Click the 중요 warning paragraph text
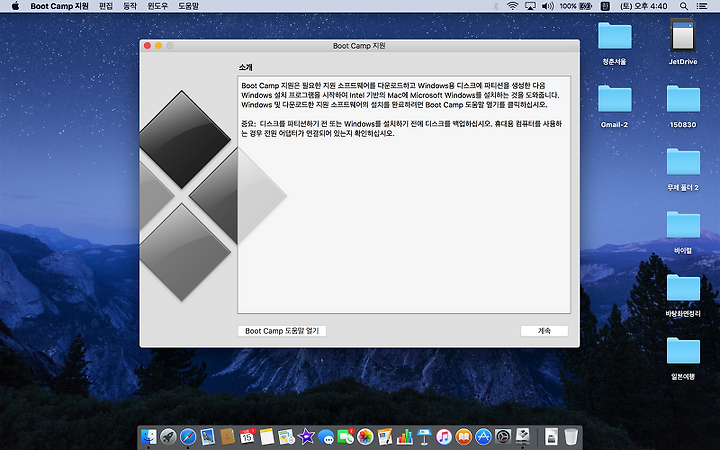The image size is (720, 450). coord(401,129)
